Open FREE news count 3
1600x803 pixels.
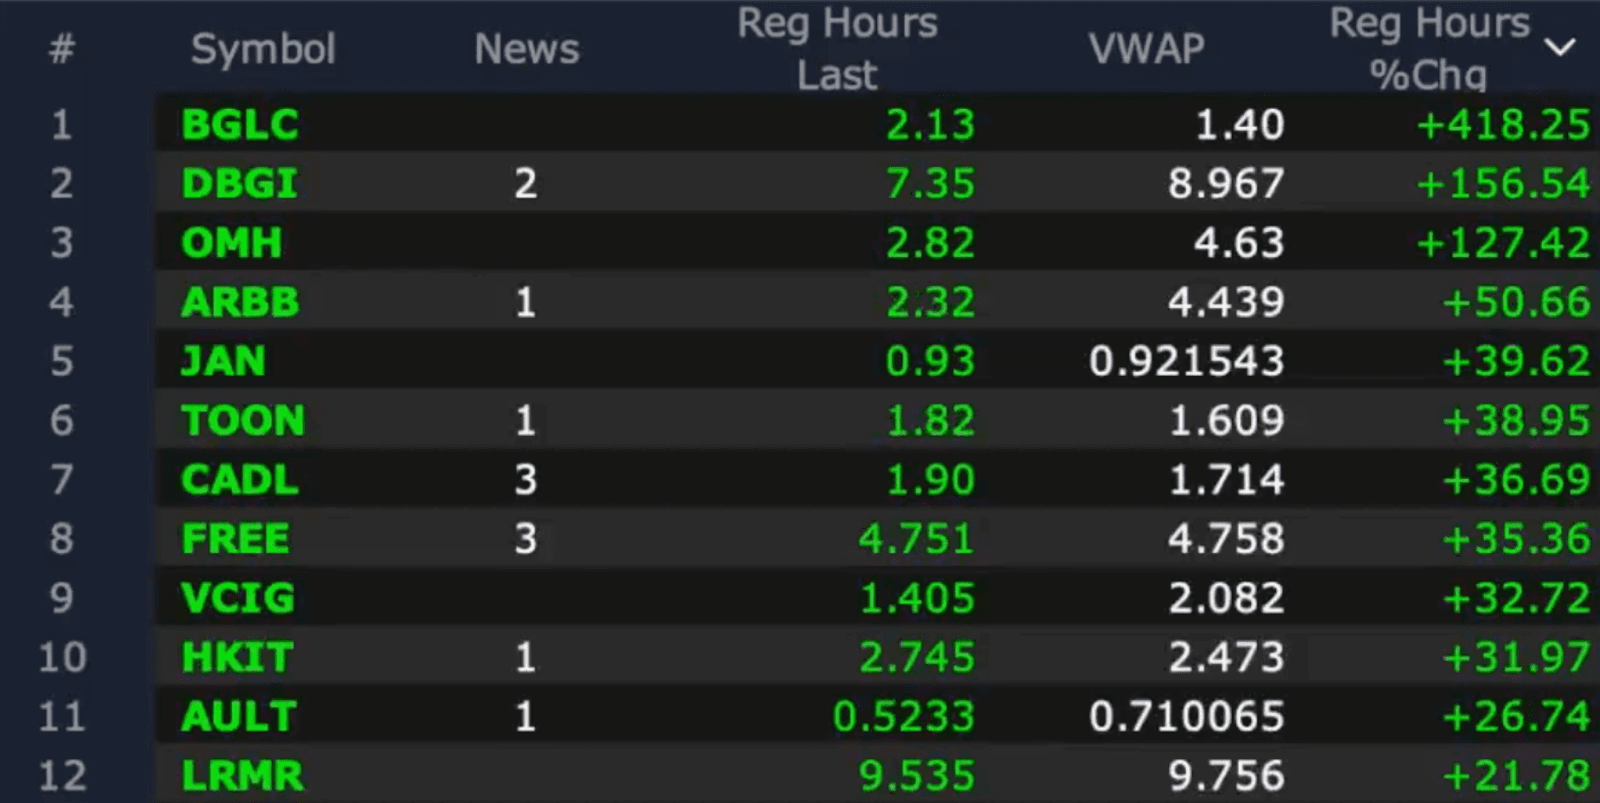[526, 538]
